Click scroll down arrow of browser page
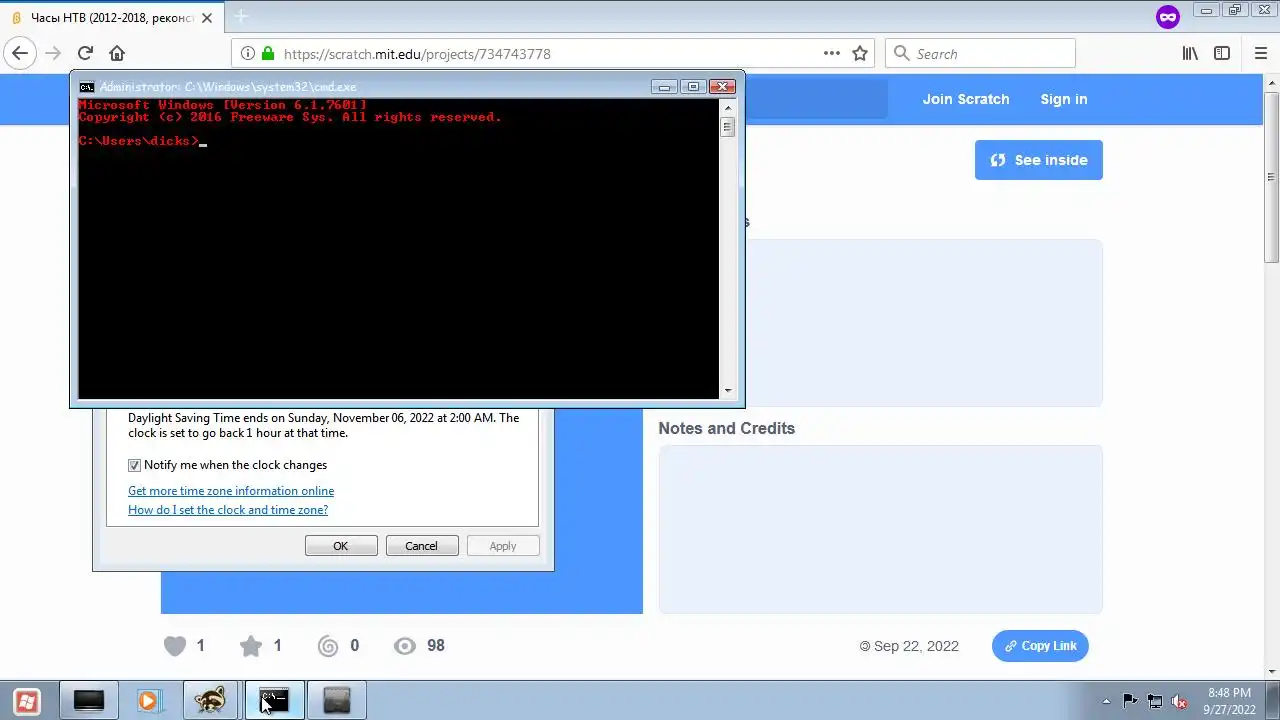Screen dimensions: 1280x720 coord(1272,672)
